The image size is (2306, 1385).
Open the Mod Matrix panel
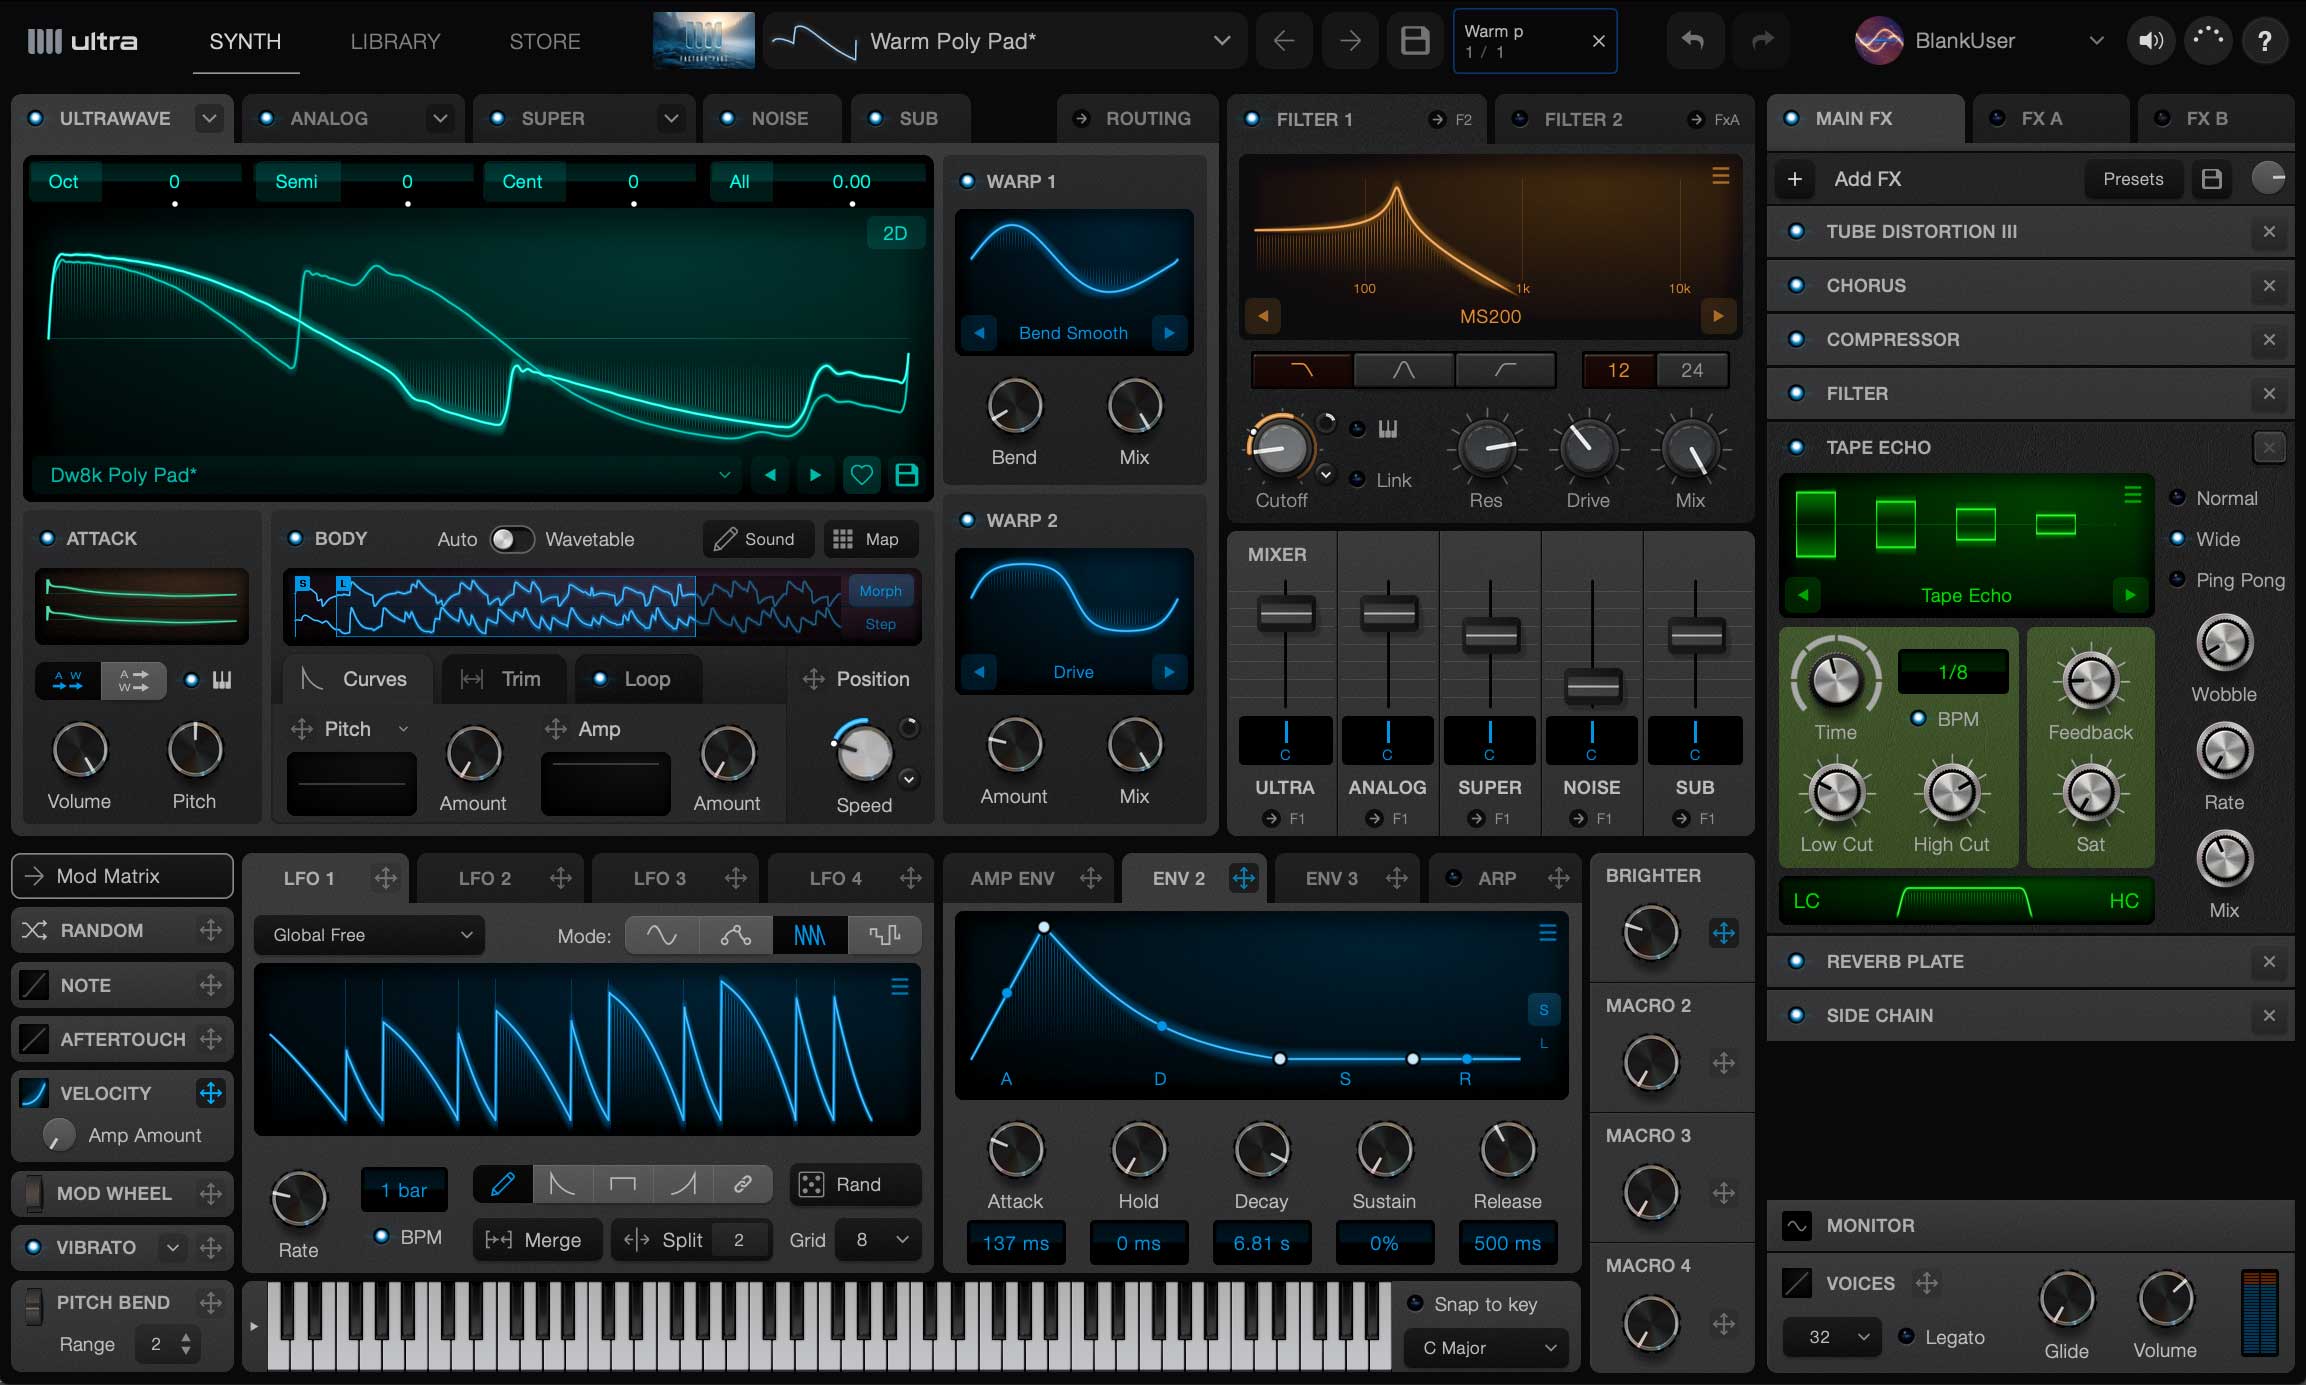[x=121, y=876]
